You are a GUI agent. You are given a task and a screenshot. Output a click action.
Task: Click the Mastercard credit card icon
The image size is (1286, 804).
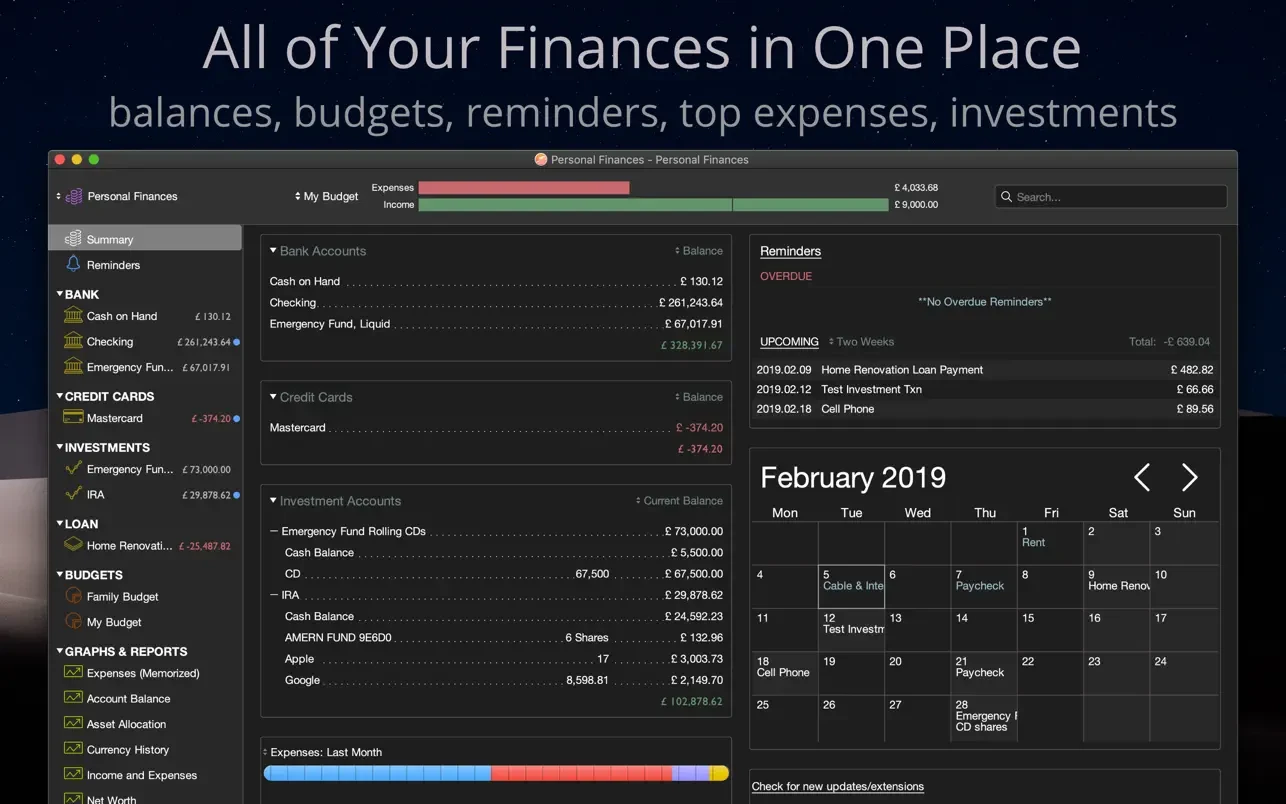73,418
